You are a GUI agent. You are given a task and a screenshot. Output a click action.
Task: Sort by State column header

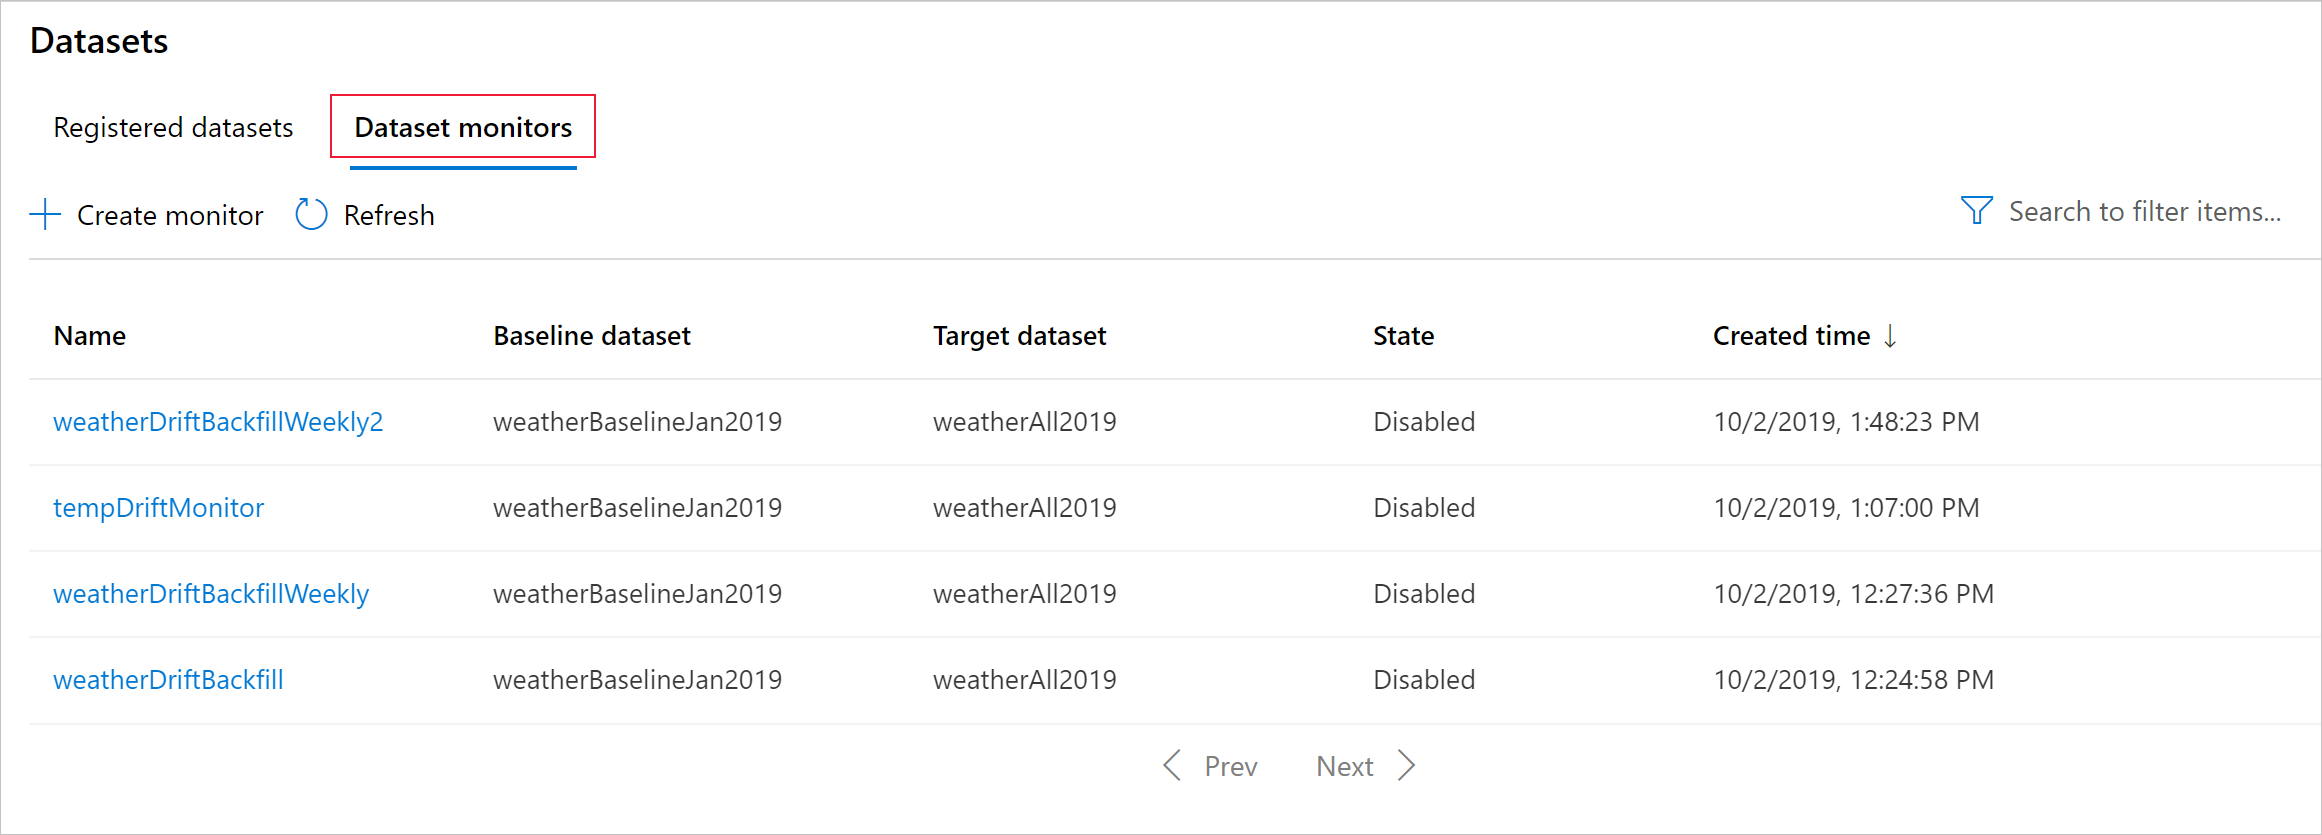click(x=1403, y=336)
